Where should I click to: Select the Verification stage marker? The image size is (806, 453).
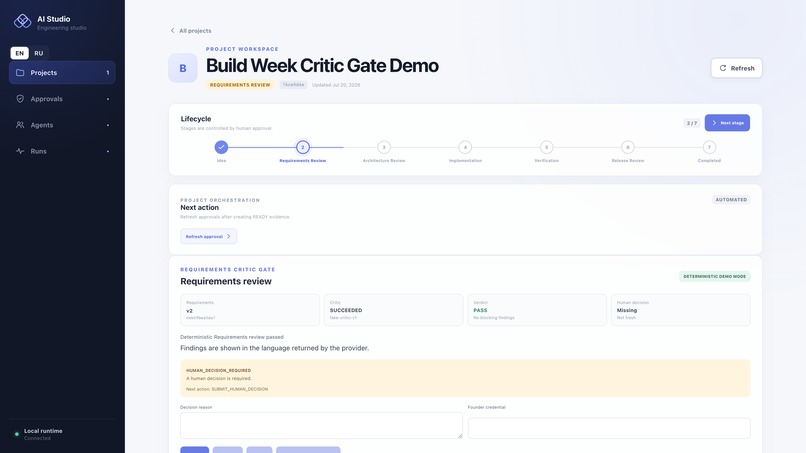click(x=546, y=147)
